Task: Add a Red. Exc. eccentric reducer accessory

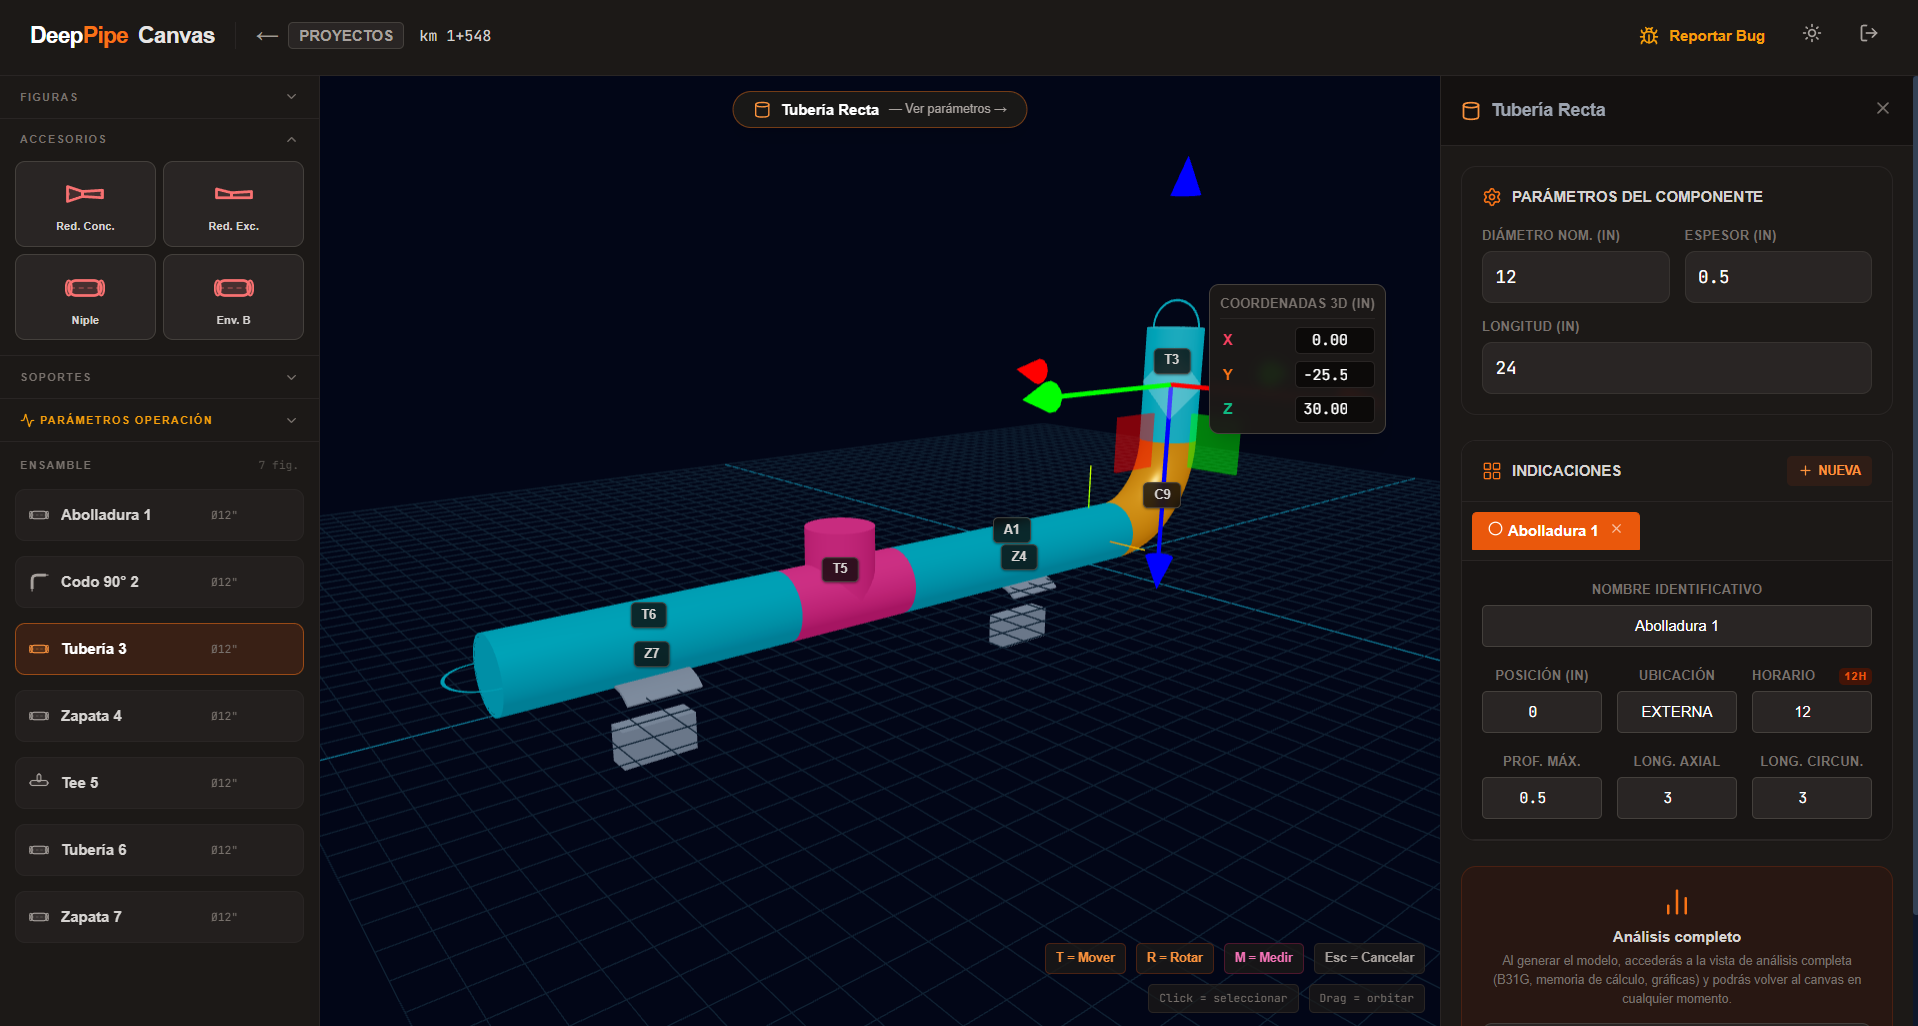Action: (233, 204)
